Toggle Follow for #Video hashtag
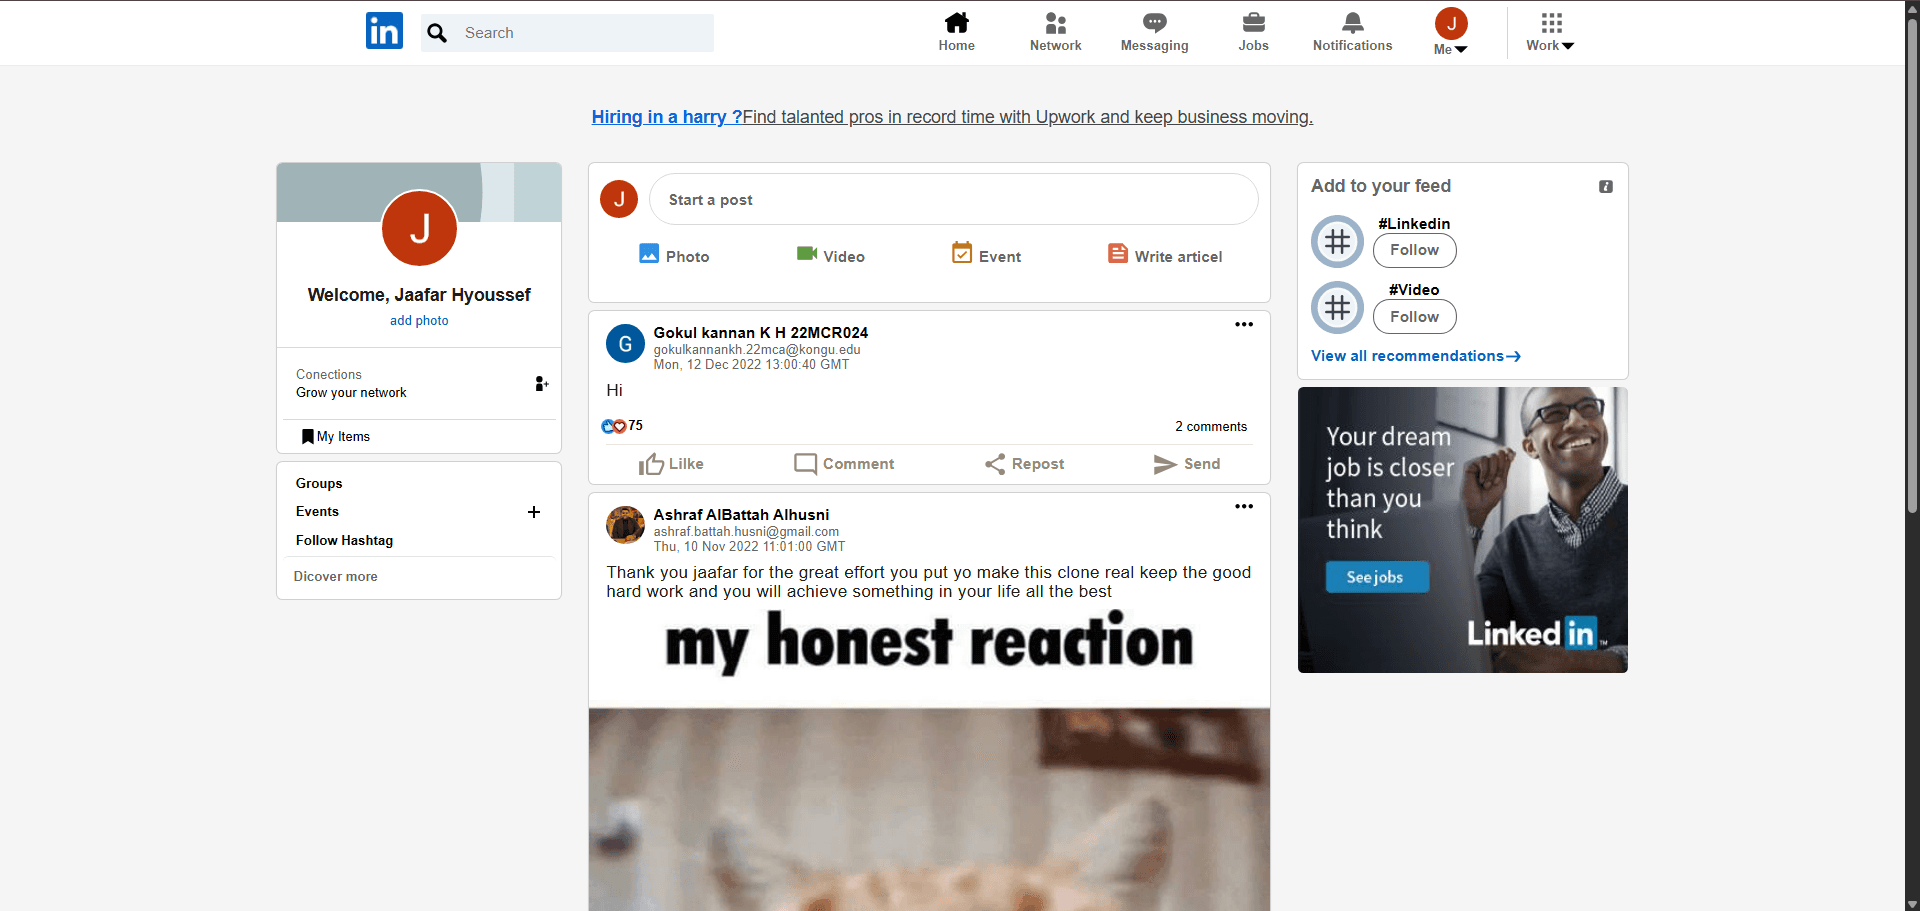The image size is (1920, 911). coord(1414,316)
